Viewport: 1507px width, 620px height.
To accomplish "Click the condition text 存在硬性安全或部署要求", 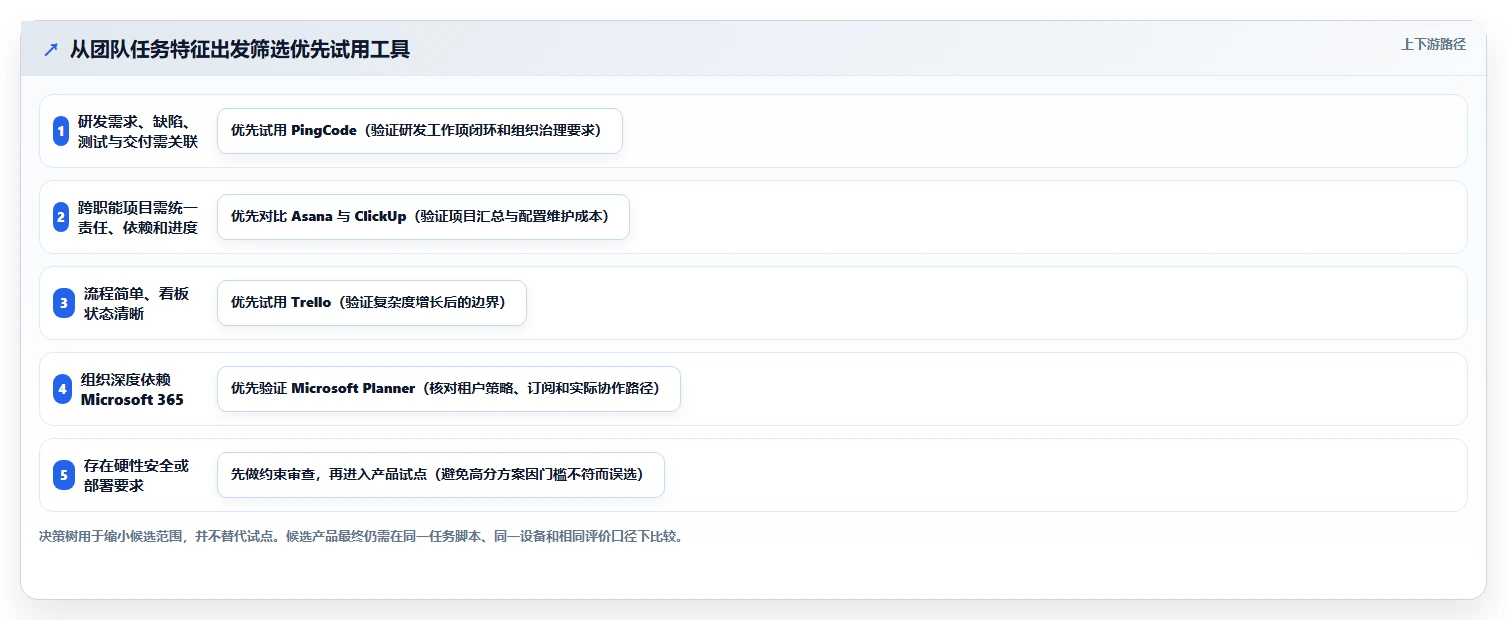I will click(x=136, y=475).
